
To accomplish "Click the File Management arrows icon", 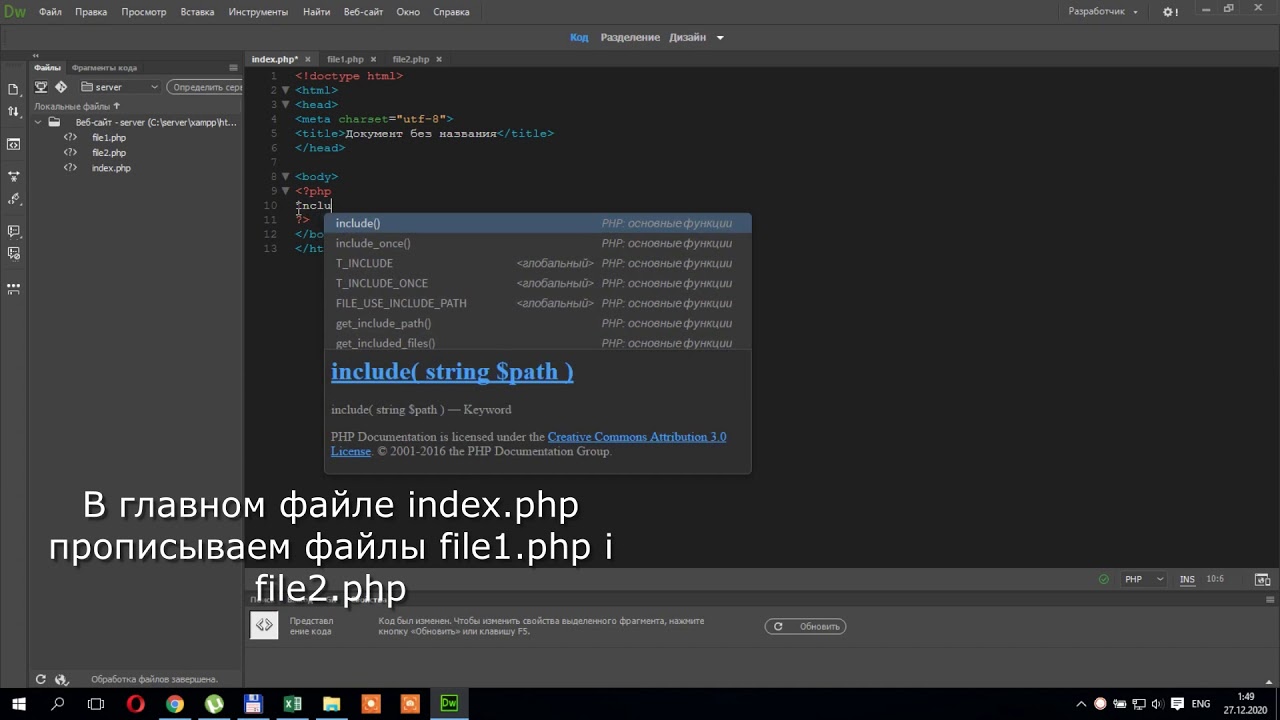I will [13, 112].
